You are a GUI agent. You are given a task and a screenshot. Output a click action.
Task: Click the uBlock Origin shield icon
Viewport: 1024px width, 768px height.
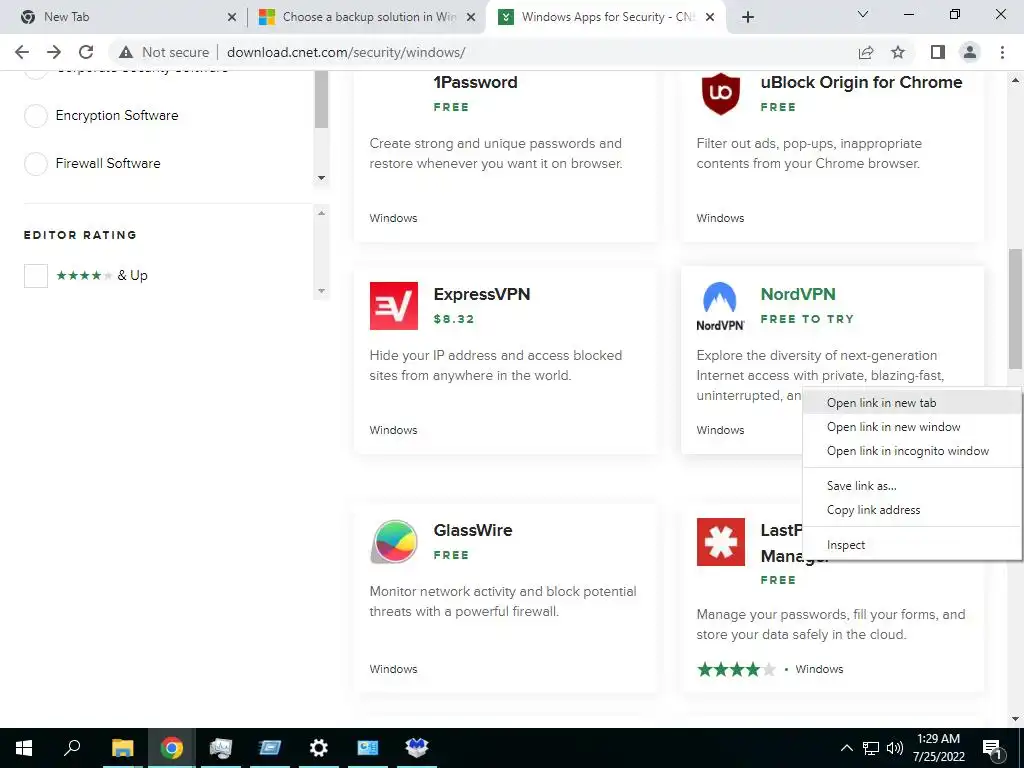click(720, 94)
